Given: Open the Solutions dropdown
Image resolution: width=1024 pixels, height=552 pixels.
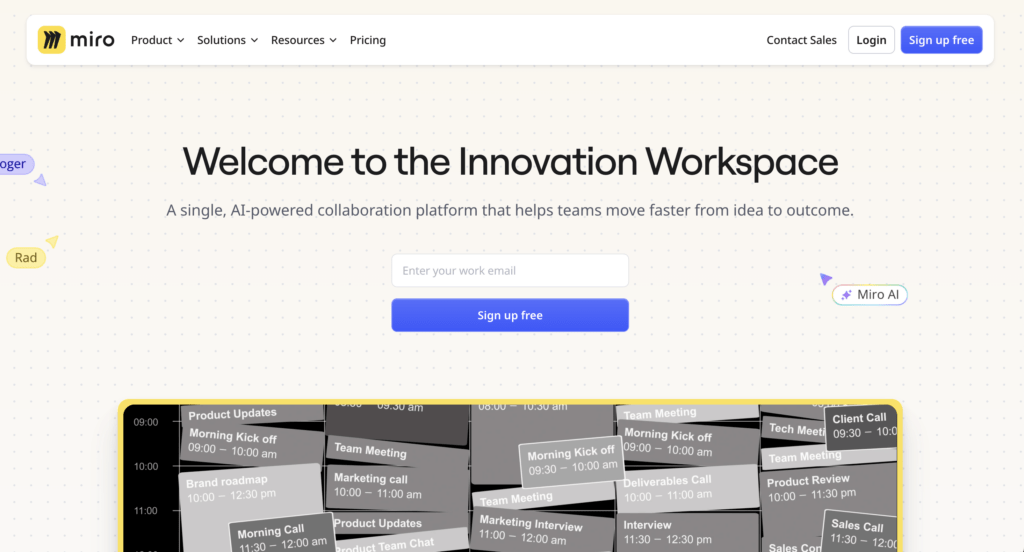Looking at the screenshot, I should pyautogui.click(x=227, y=40).
